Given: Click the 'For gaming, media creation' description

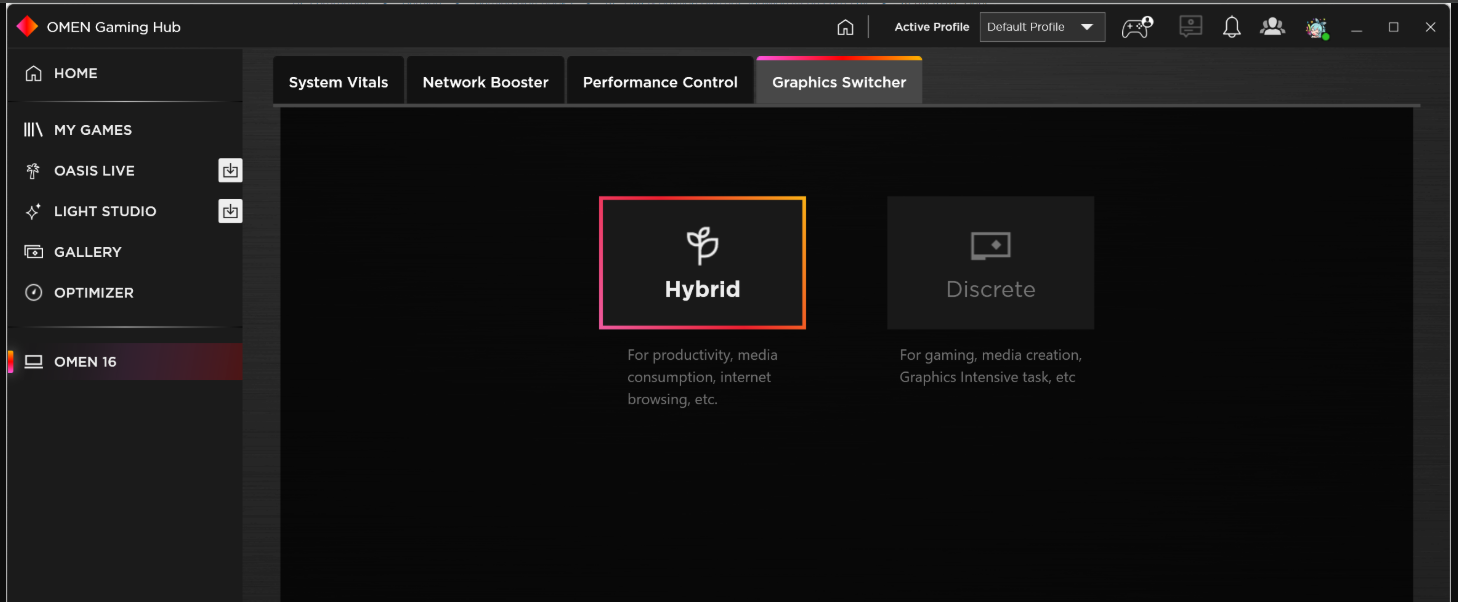Looking at the screenshot, I should (991, 366).
